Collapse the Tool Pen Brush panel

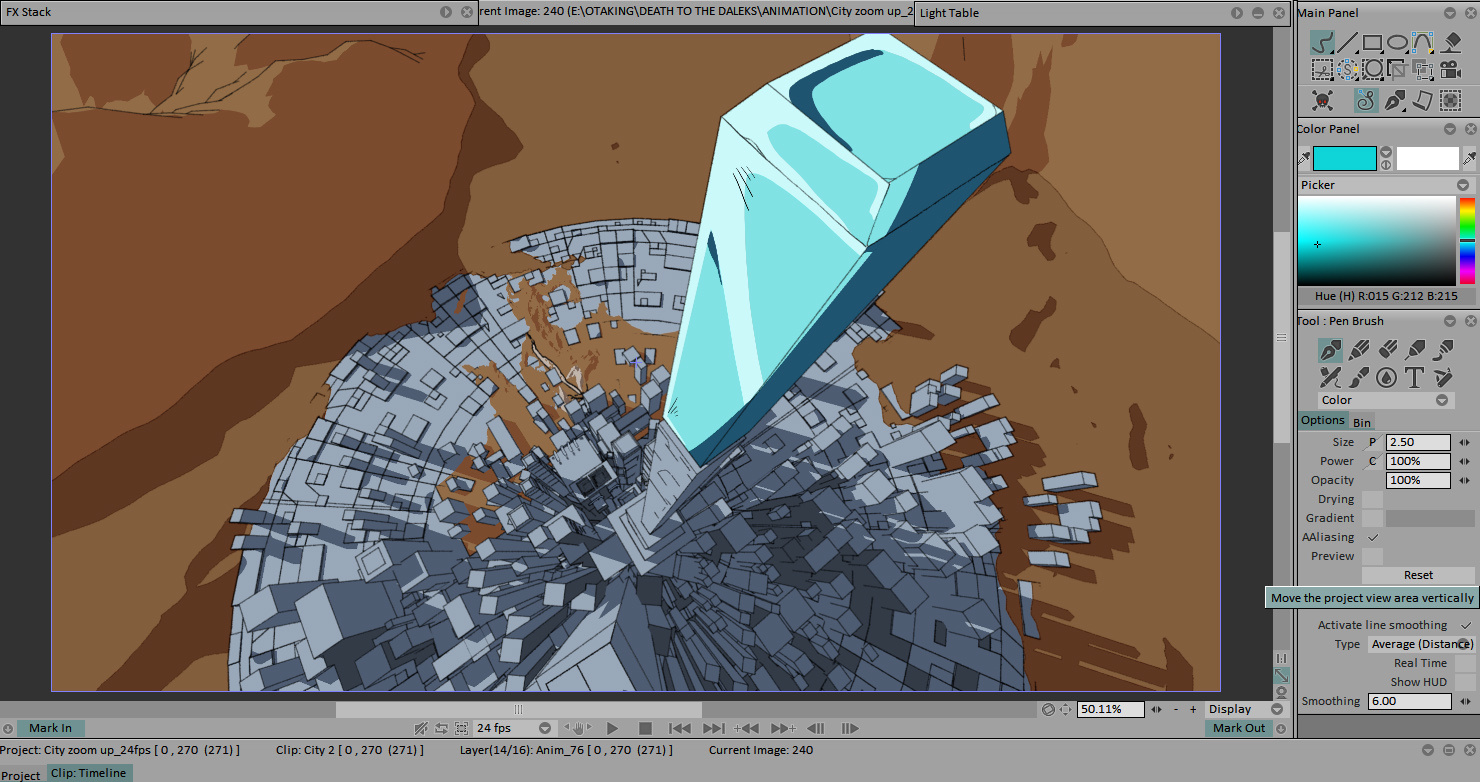pyautogui.click(x=1451, y=321)
